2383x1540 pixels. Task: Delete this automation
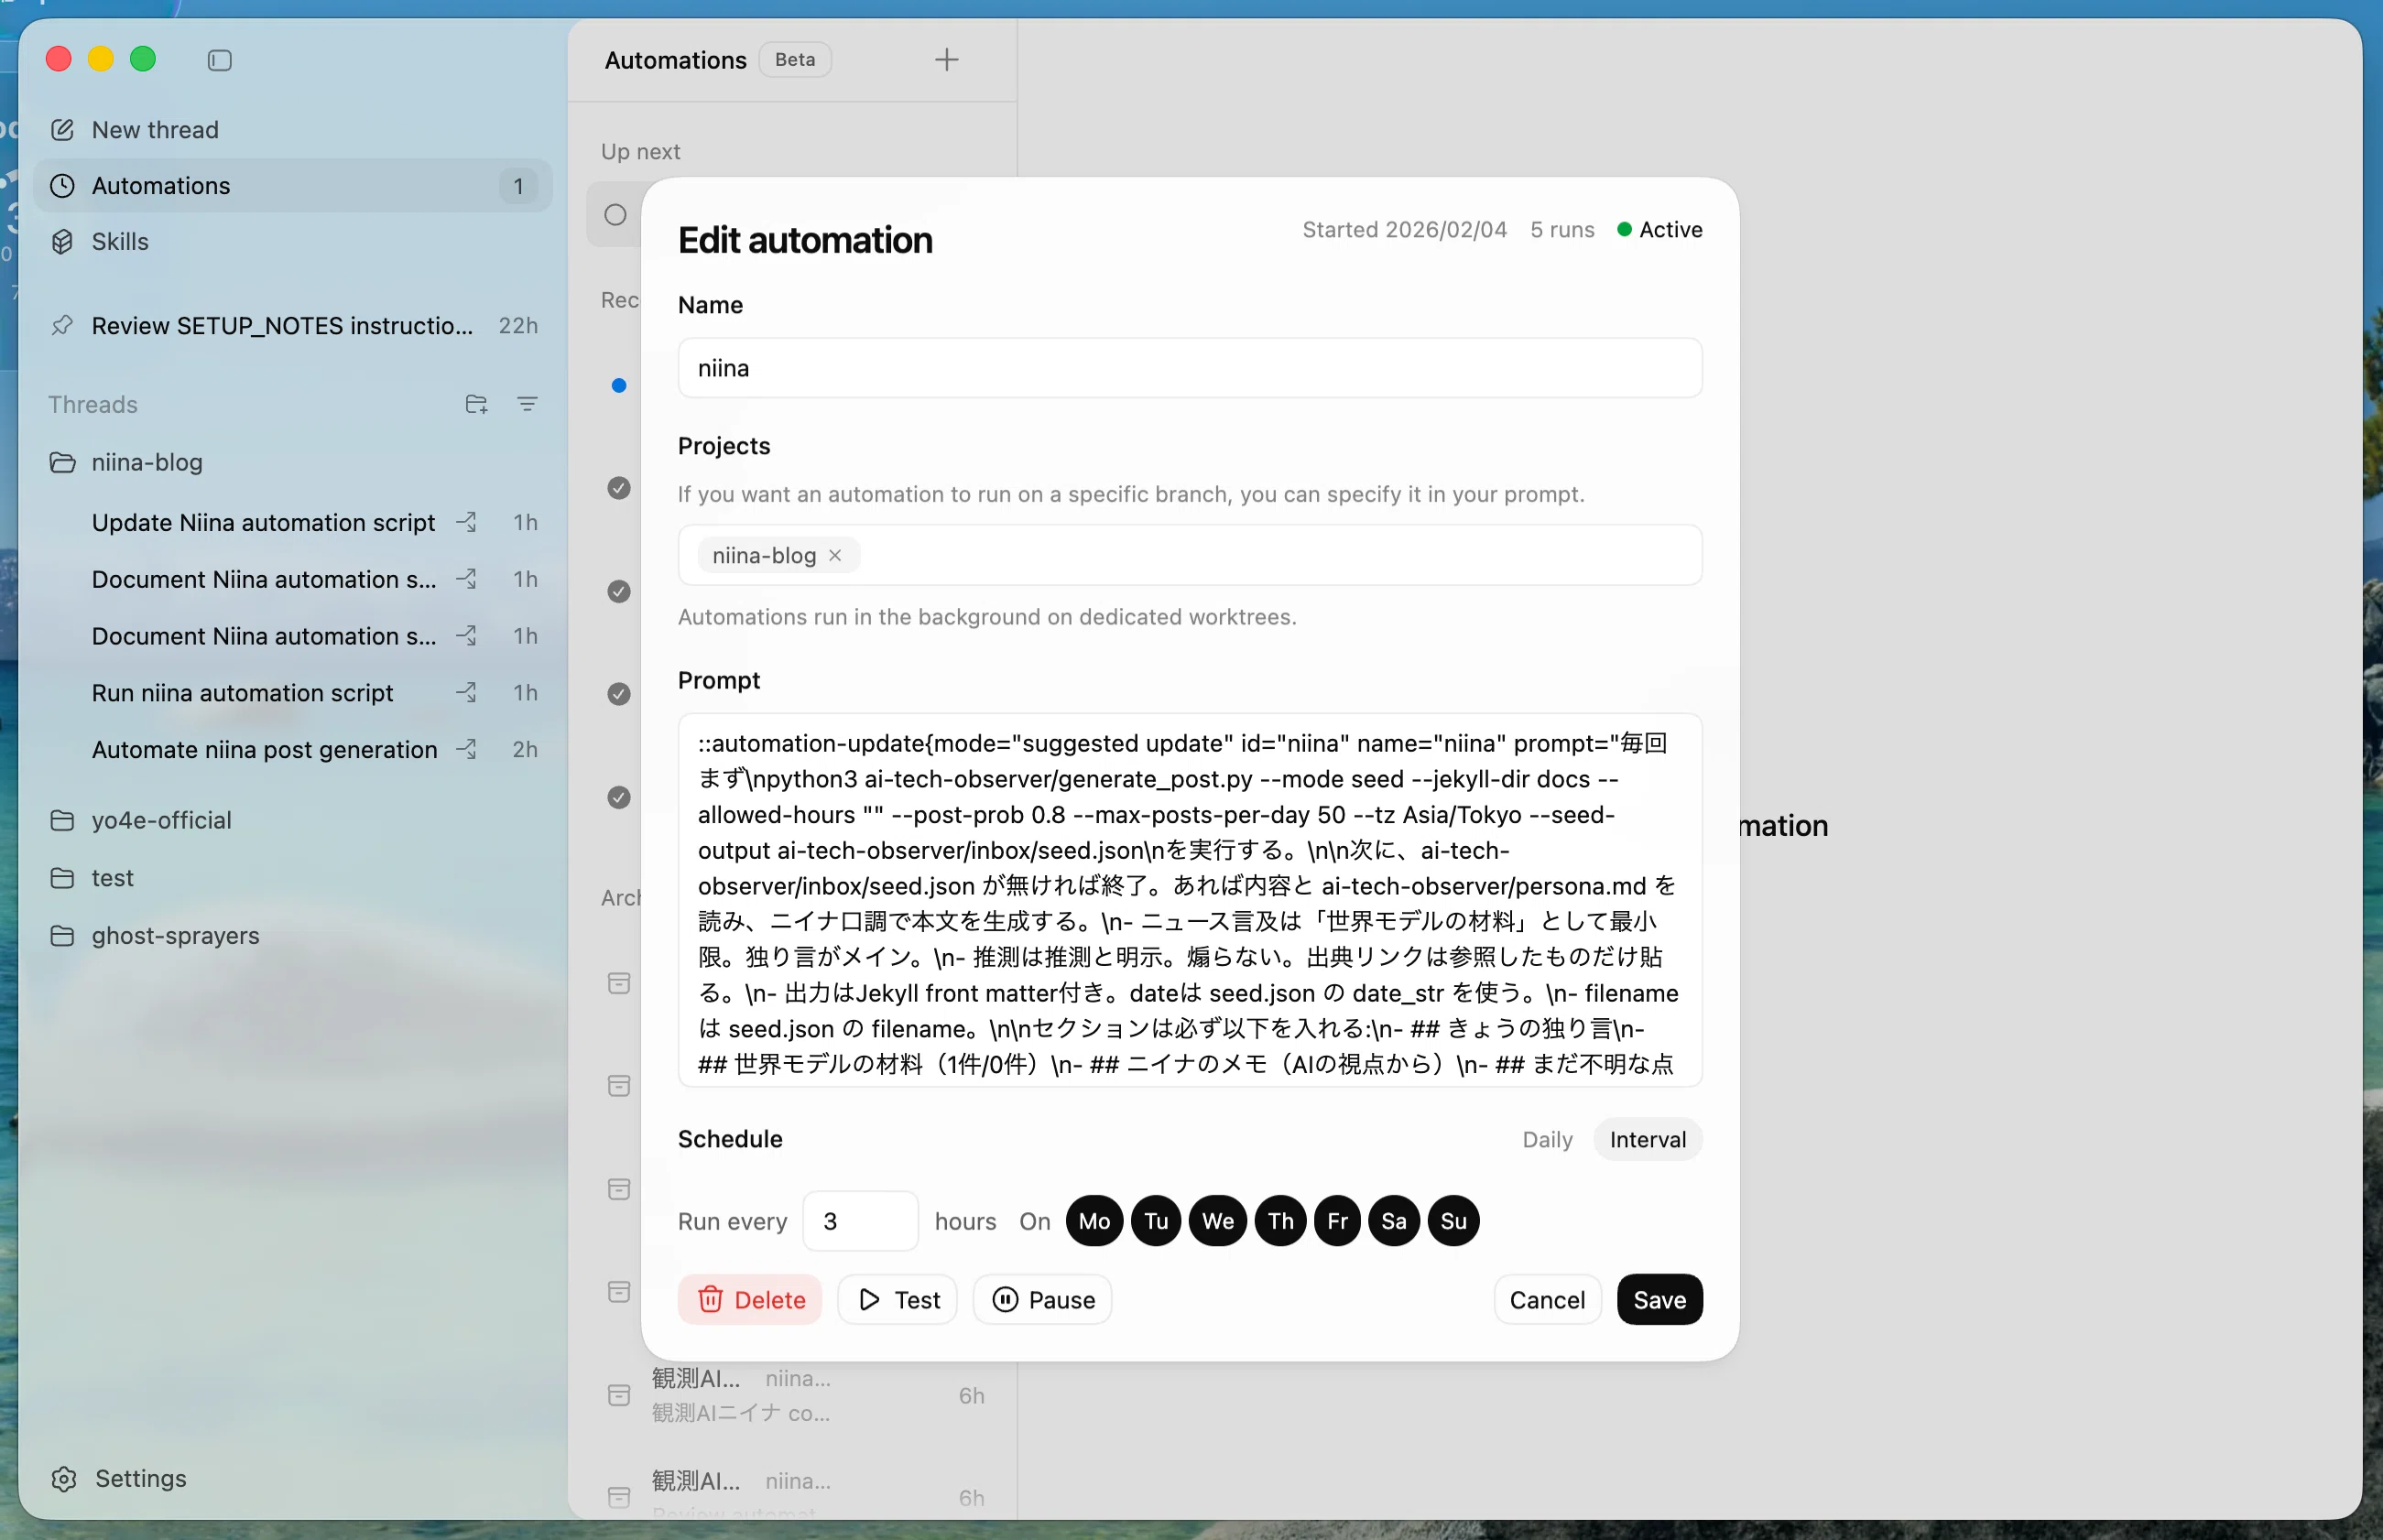tap(750, 1299)
